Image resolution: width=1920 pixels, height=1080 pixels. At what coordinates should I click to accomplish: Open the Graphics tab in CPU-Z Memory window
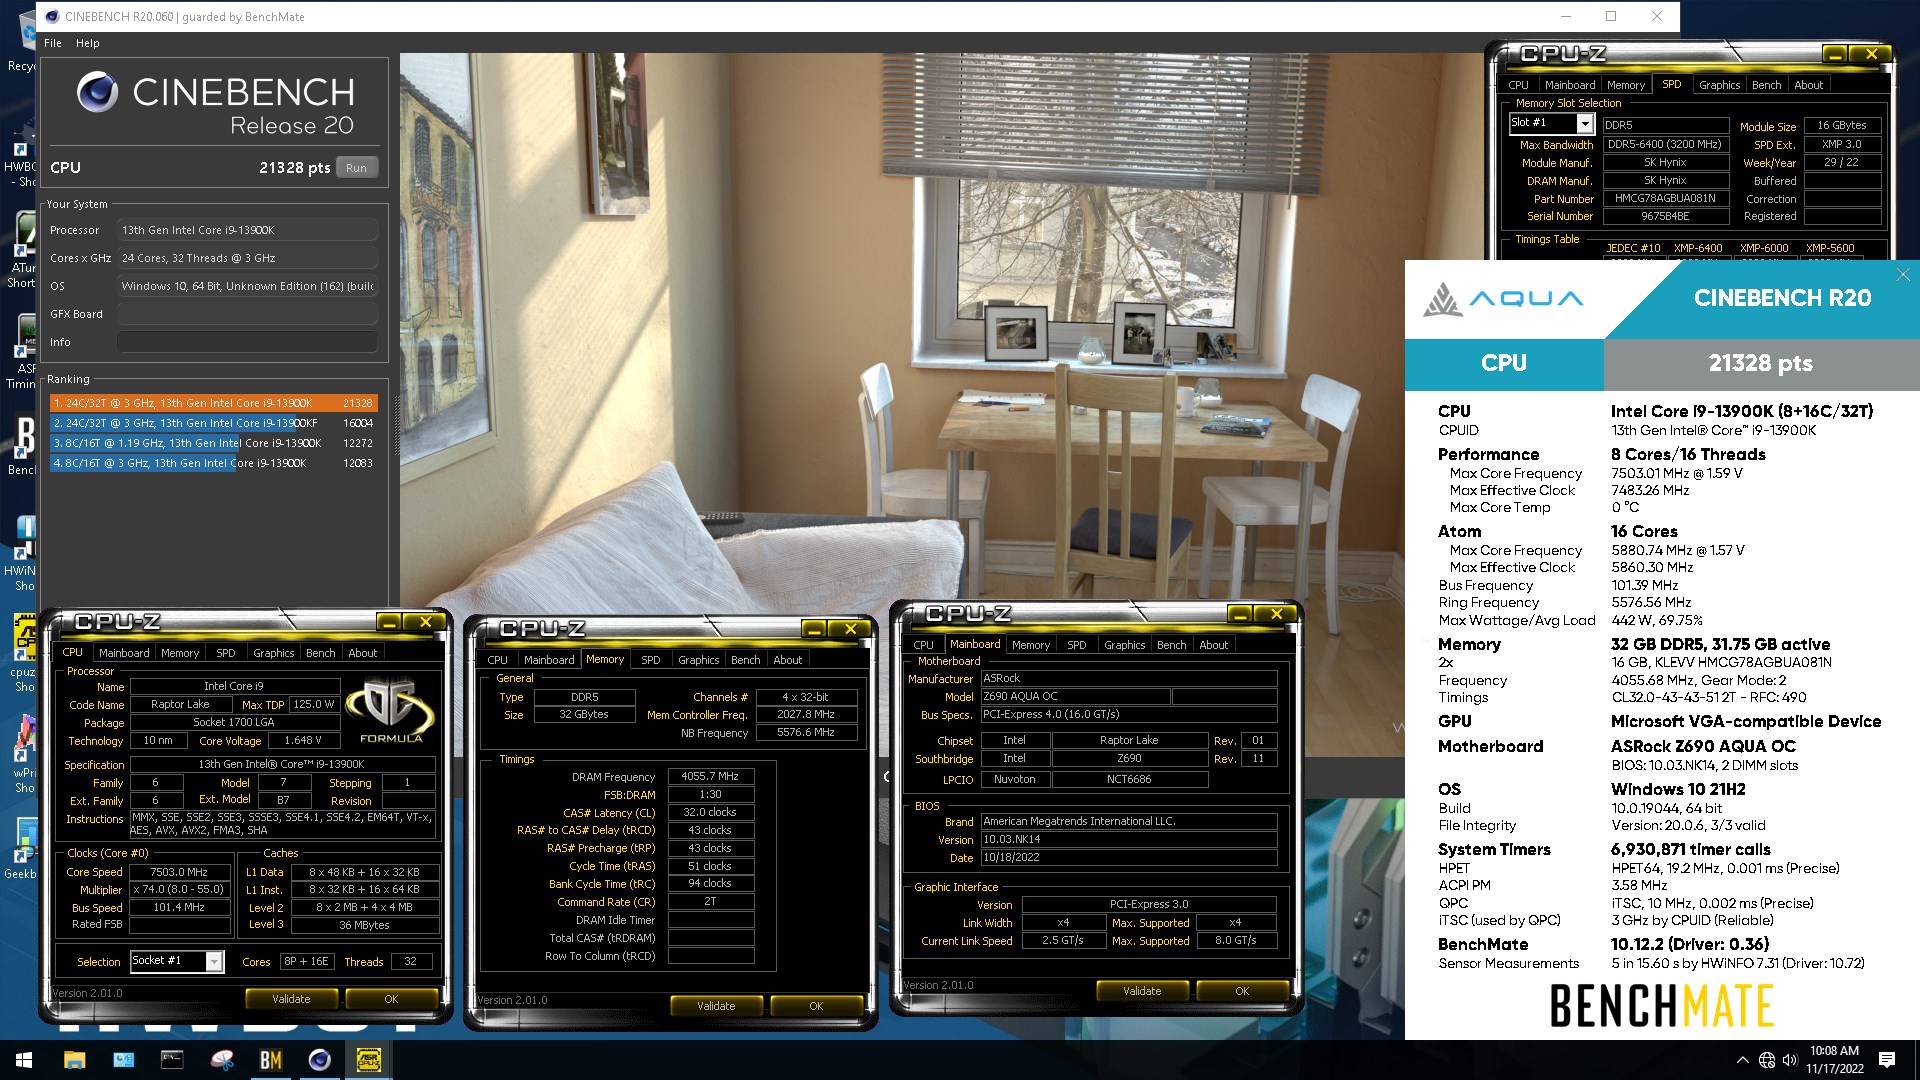(698, 660)
